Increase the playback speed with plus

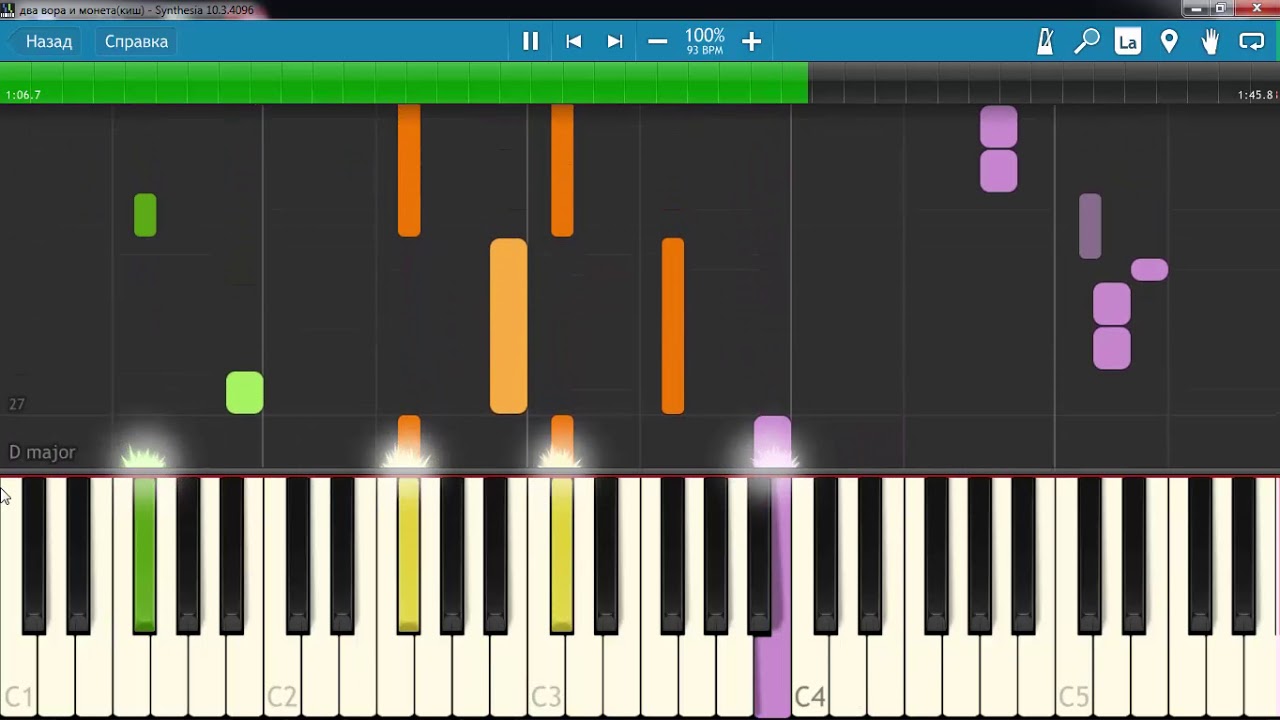point(752,41)
